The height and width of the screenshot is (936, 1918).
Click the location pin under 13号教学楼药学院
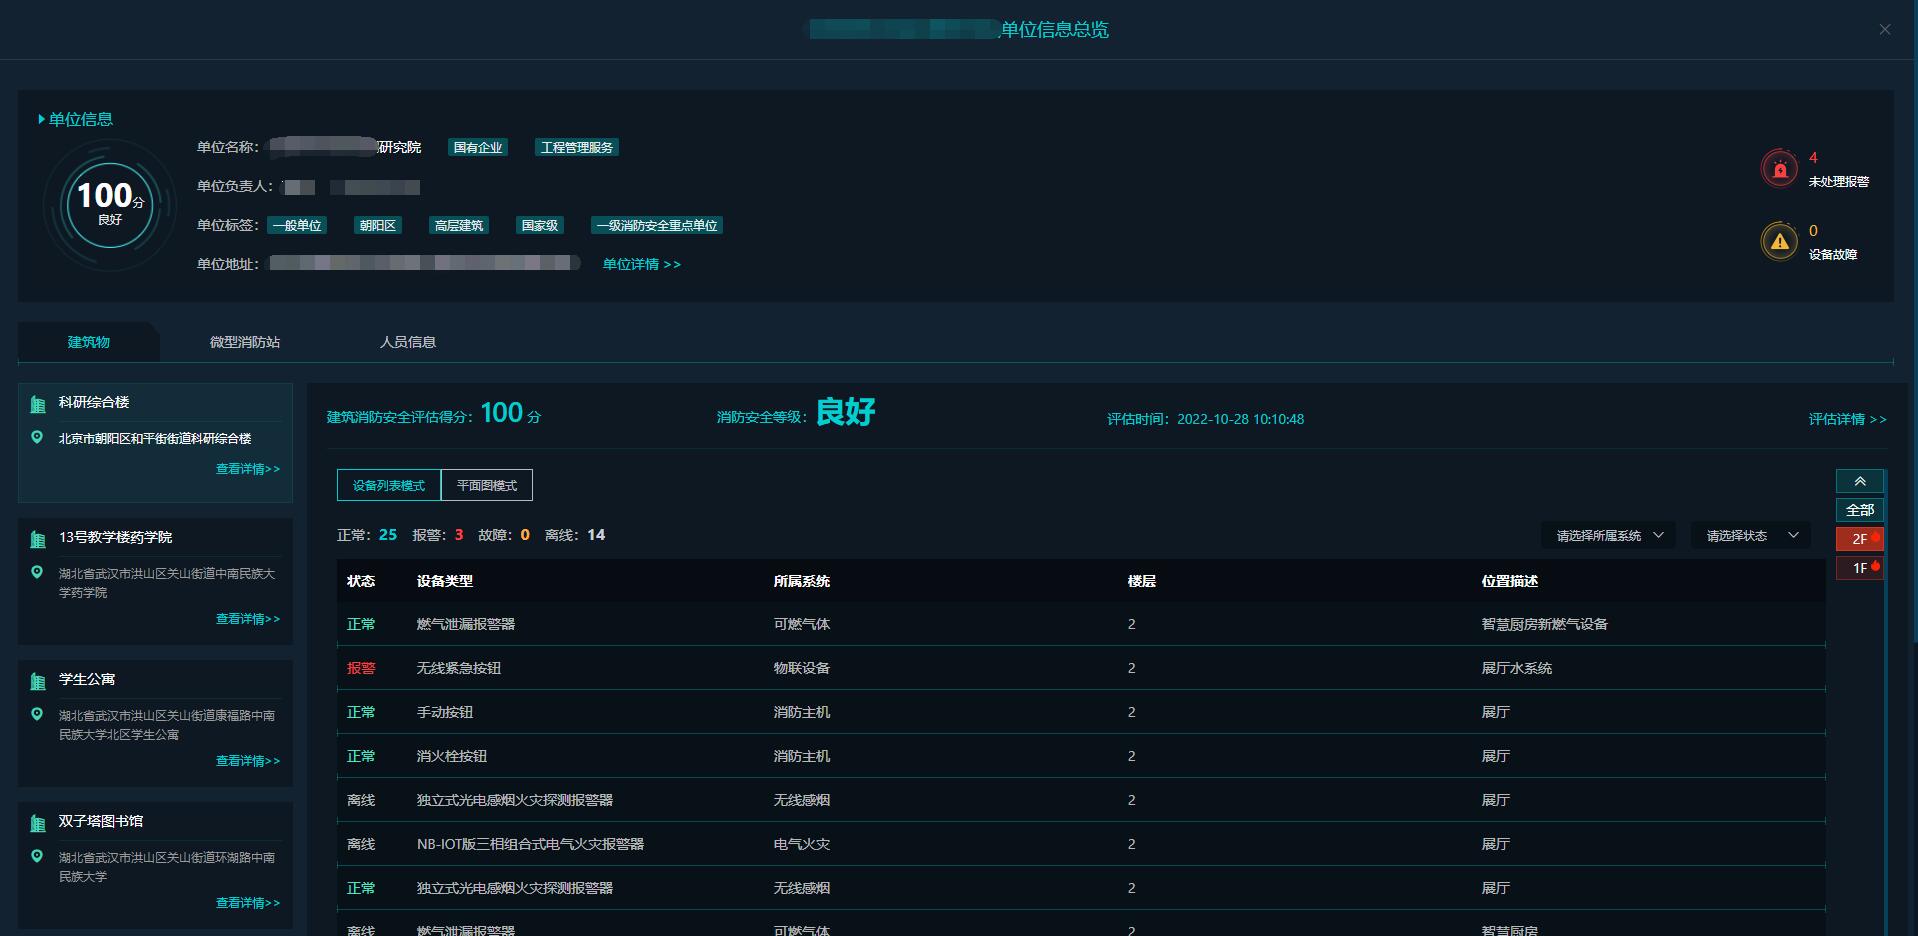click(x=37, y=572)
